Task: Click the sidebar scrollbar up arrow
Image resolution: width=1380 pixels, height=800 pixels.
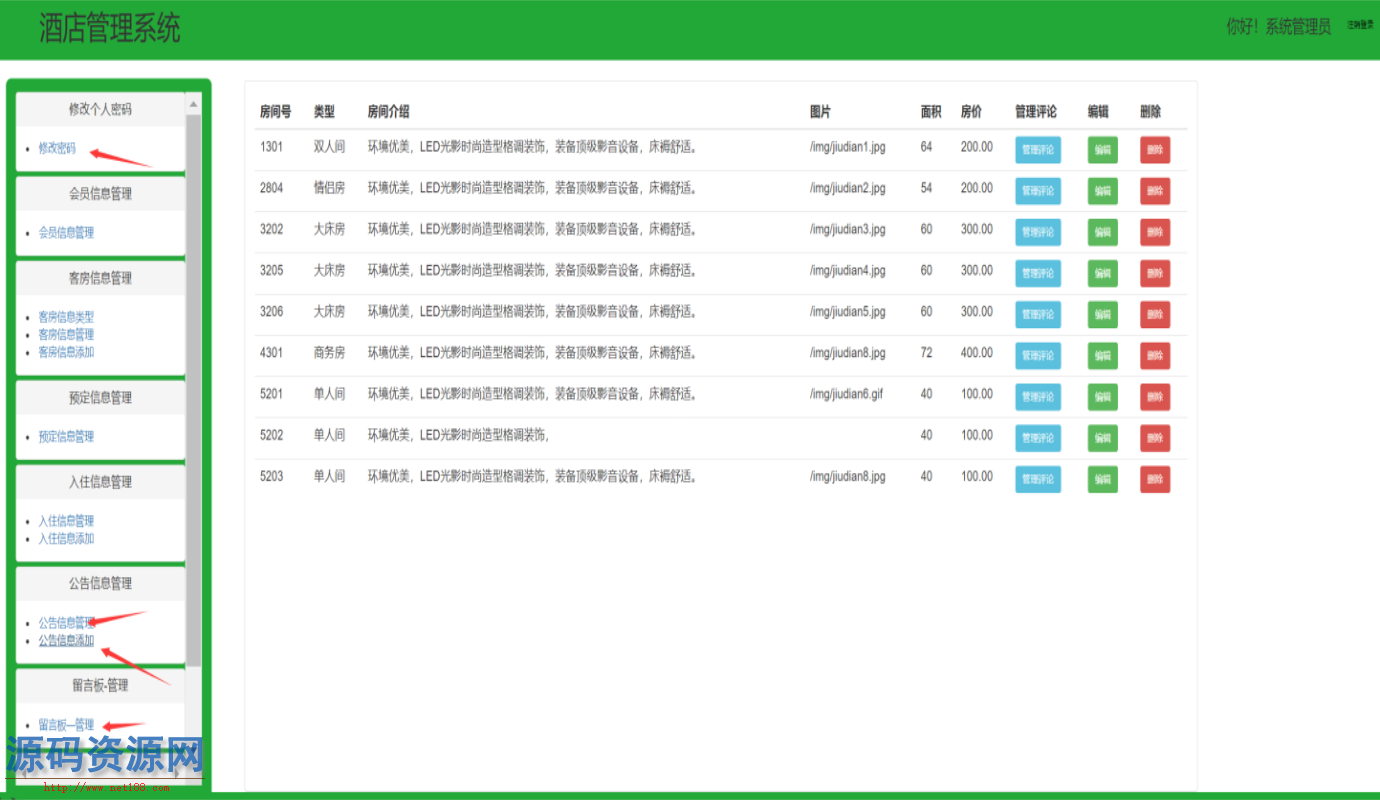Action: [x=193, y=104]
